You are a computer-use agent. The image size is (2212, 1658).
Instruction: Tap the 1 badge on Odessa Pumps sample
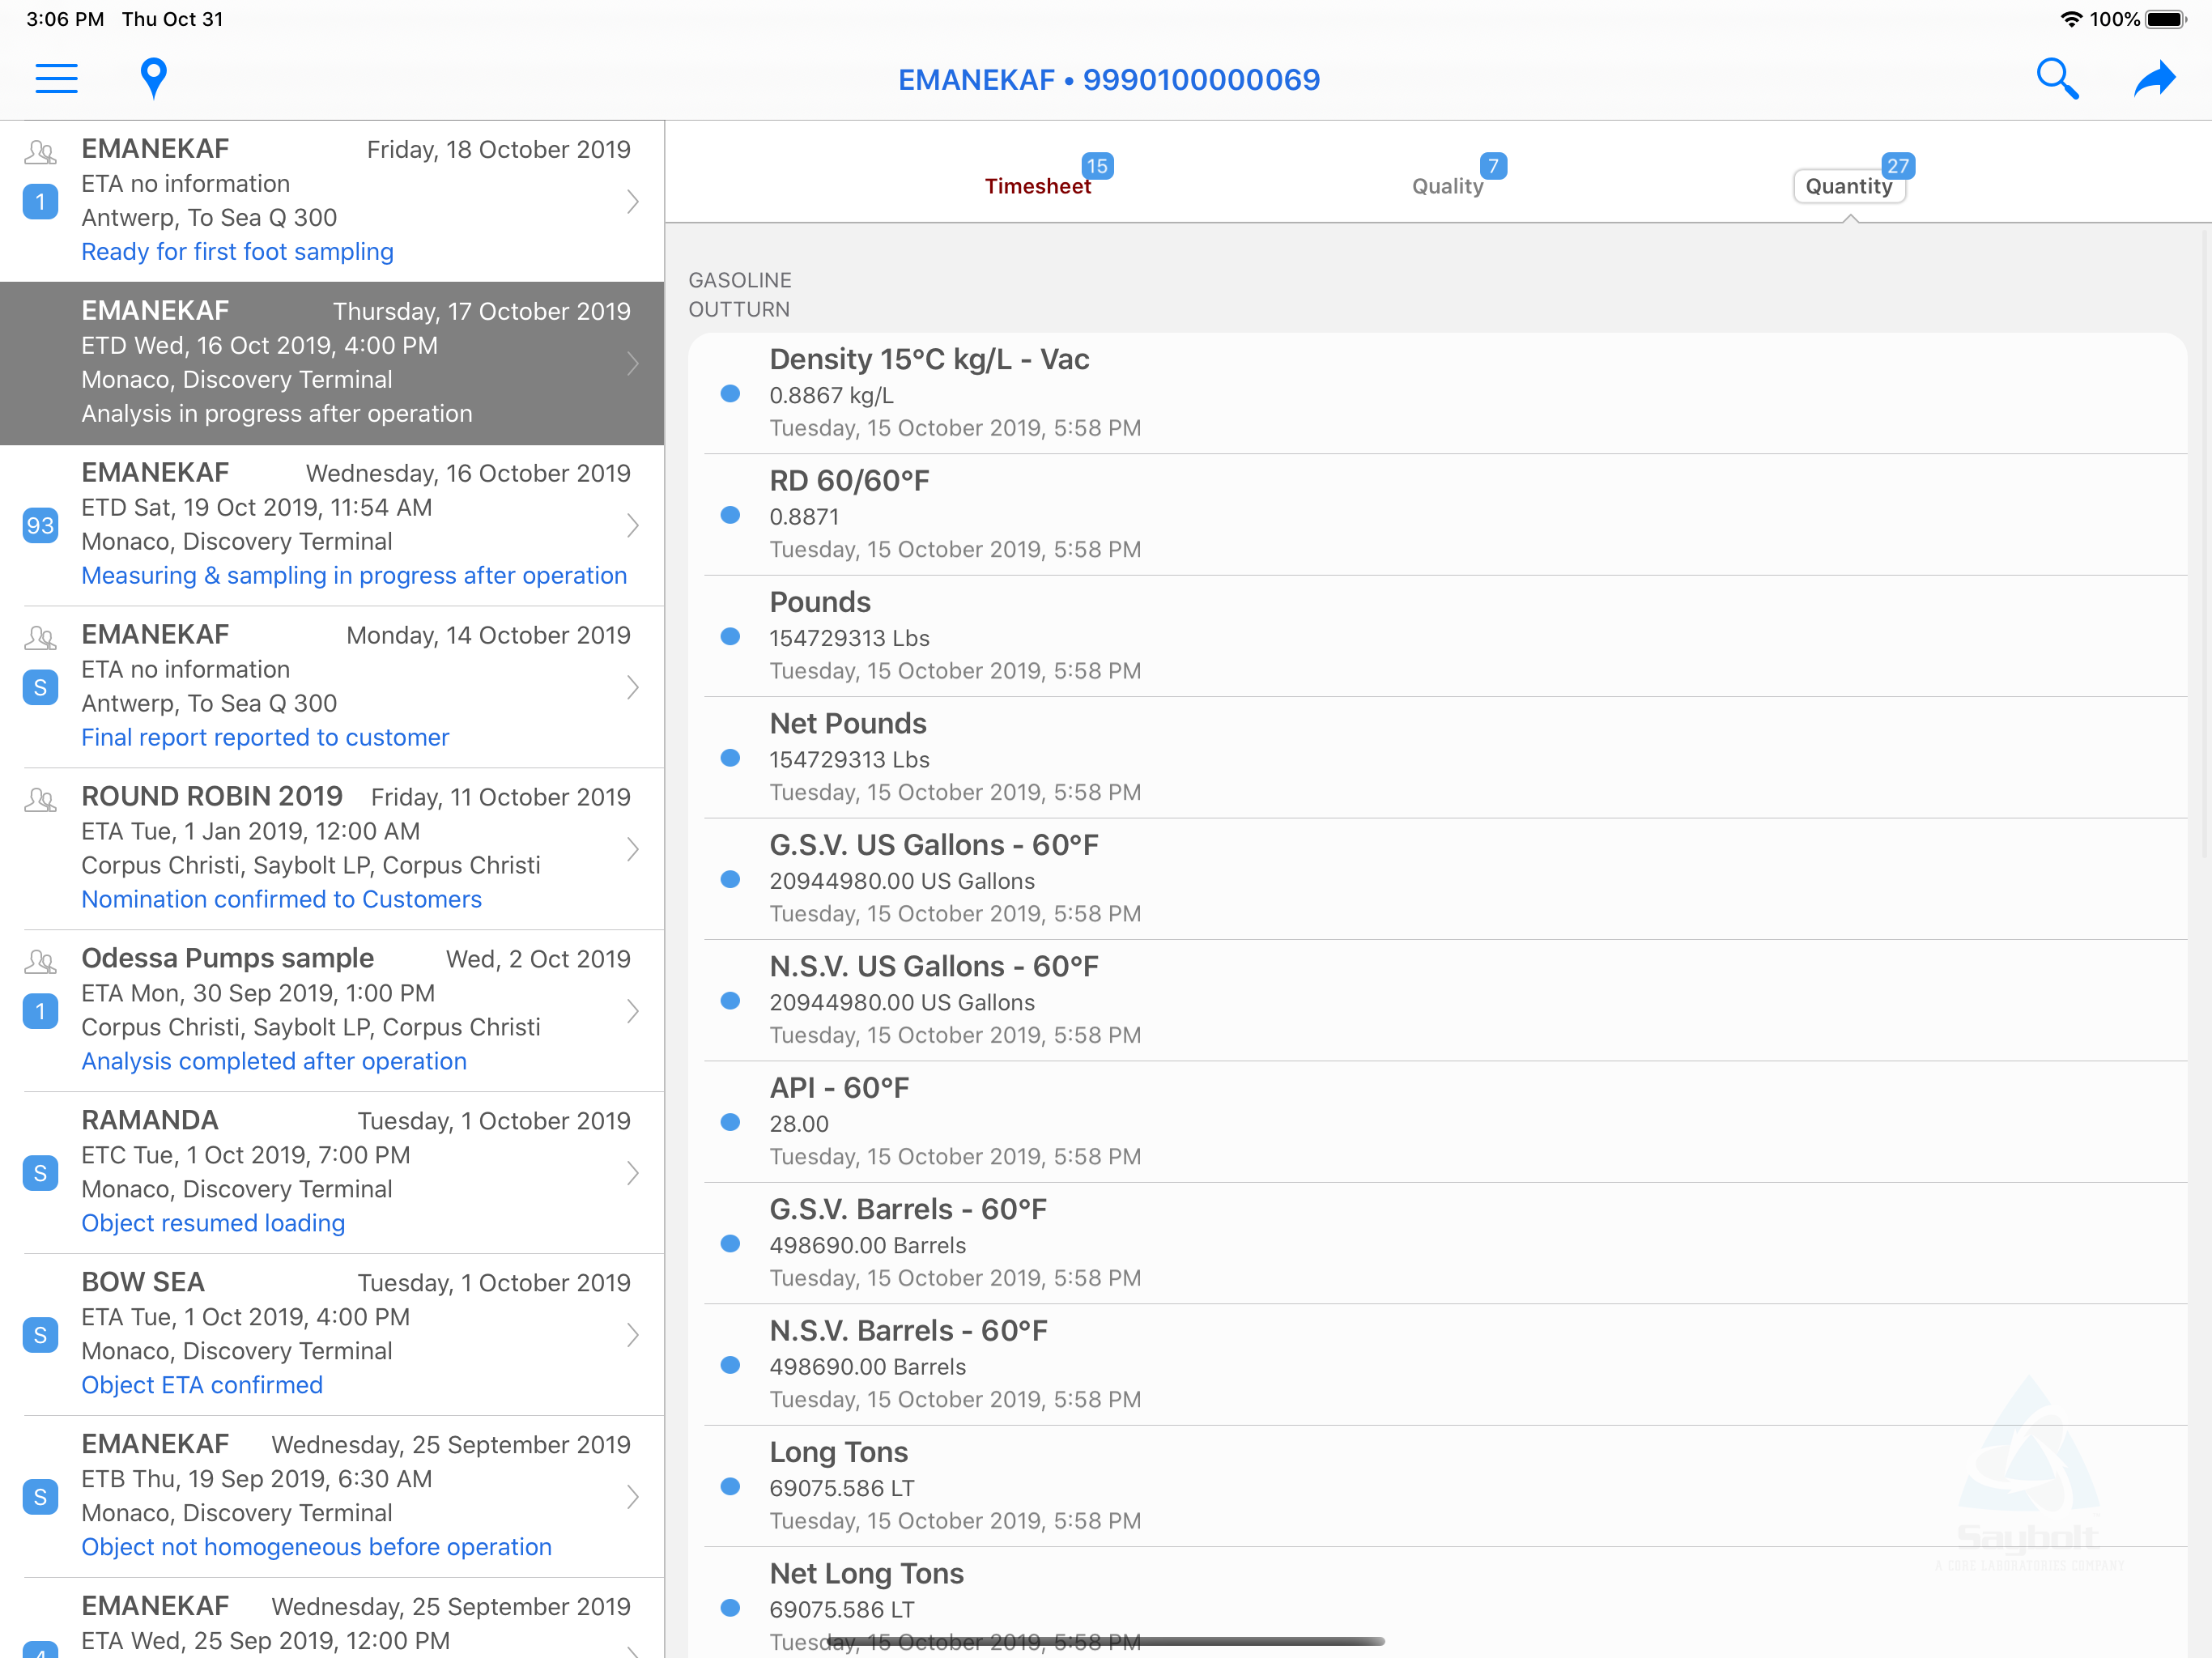click(x=40, y=1011)
